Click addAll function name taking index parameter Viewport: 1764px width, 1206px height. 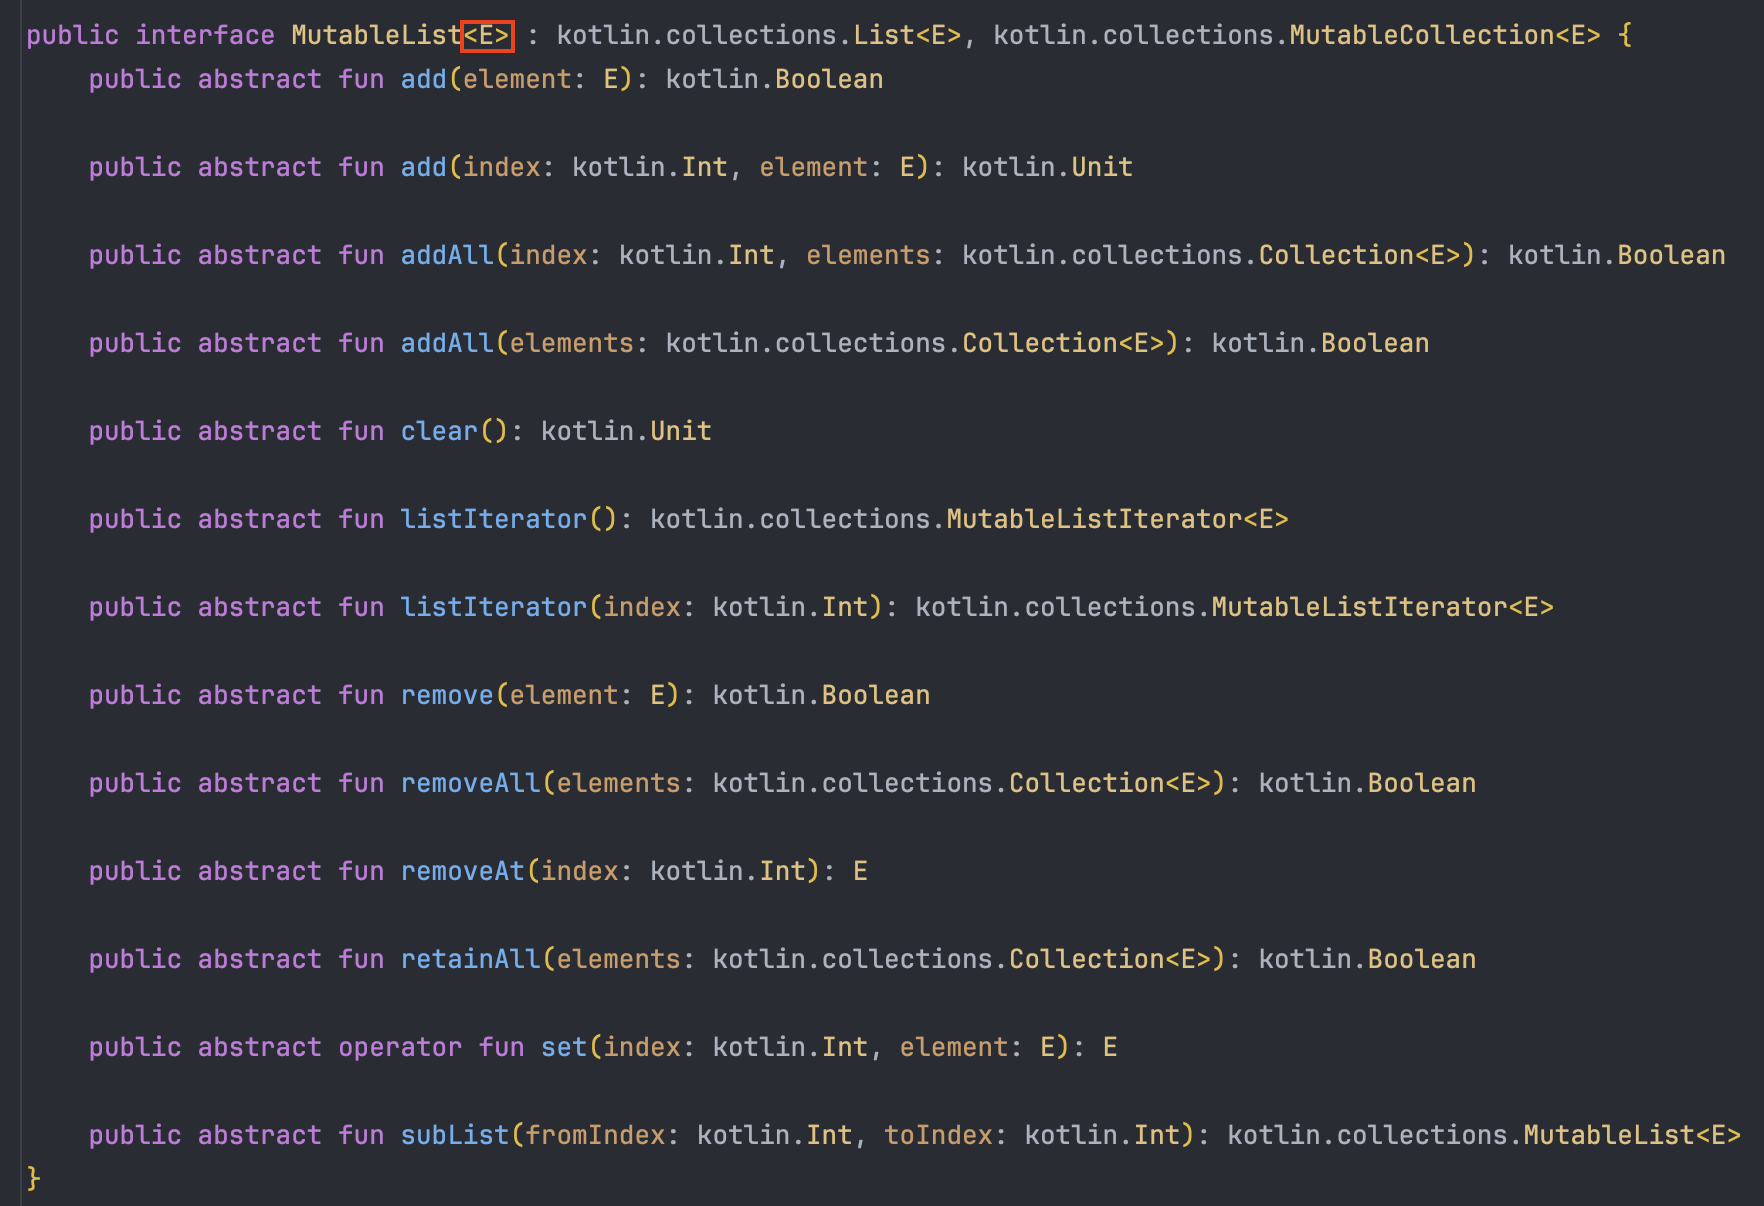click(x=447, y=255)
